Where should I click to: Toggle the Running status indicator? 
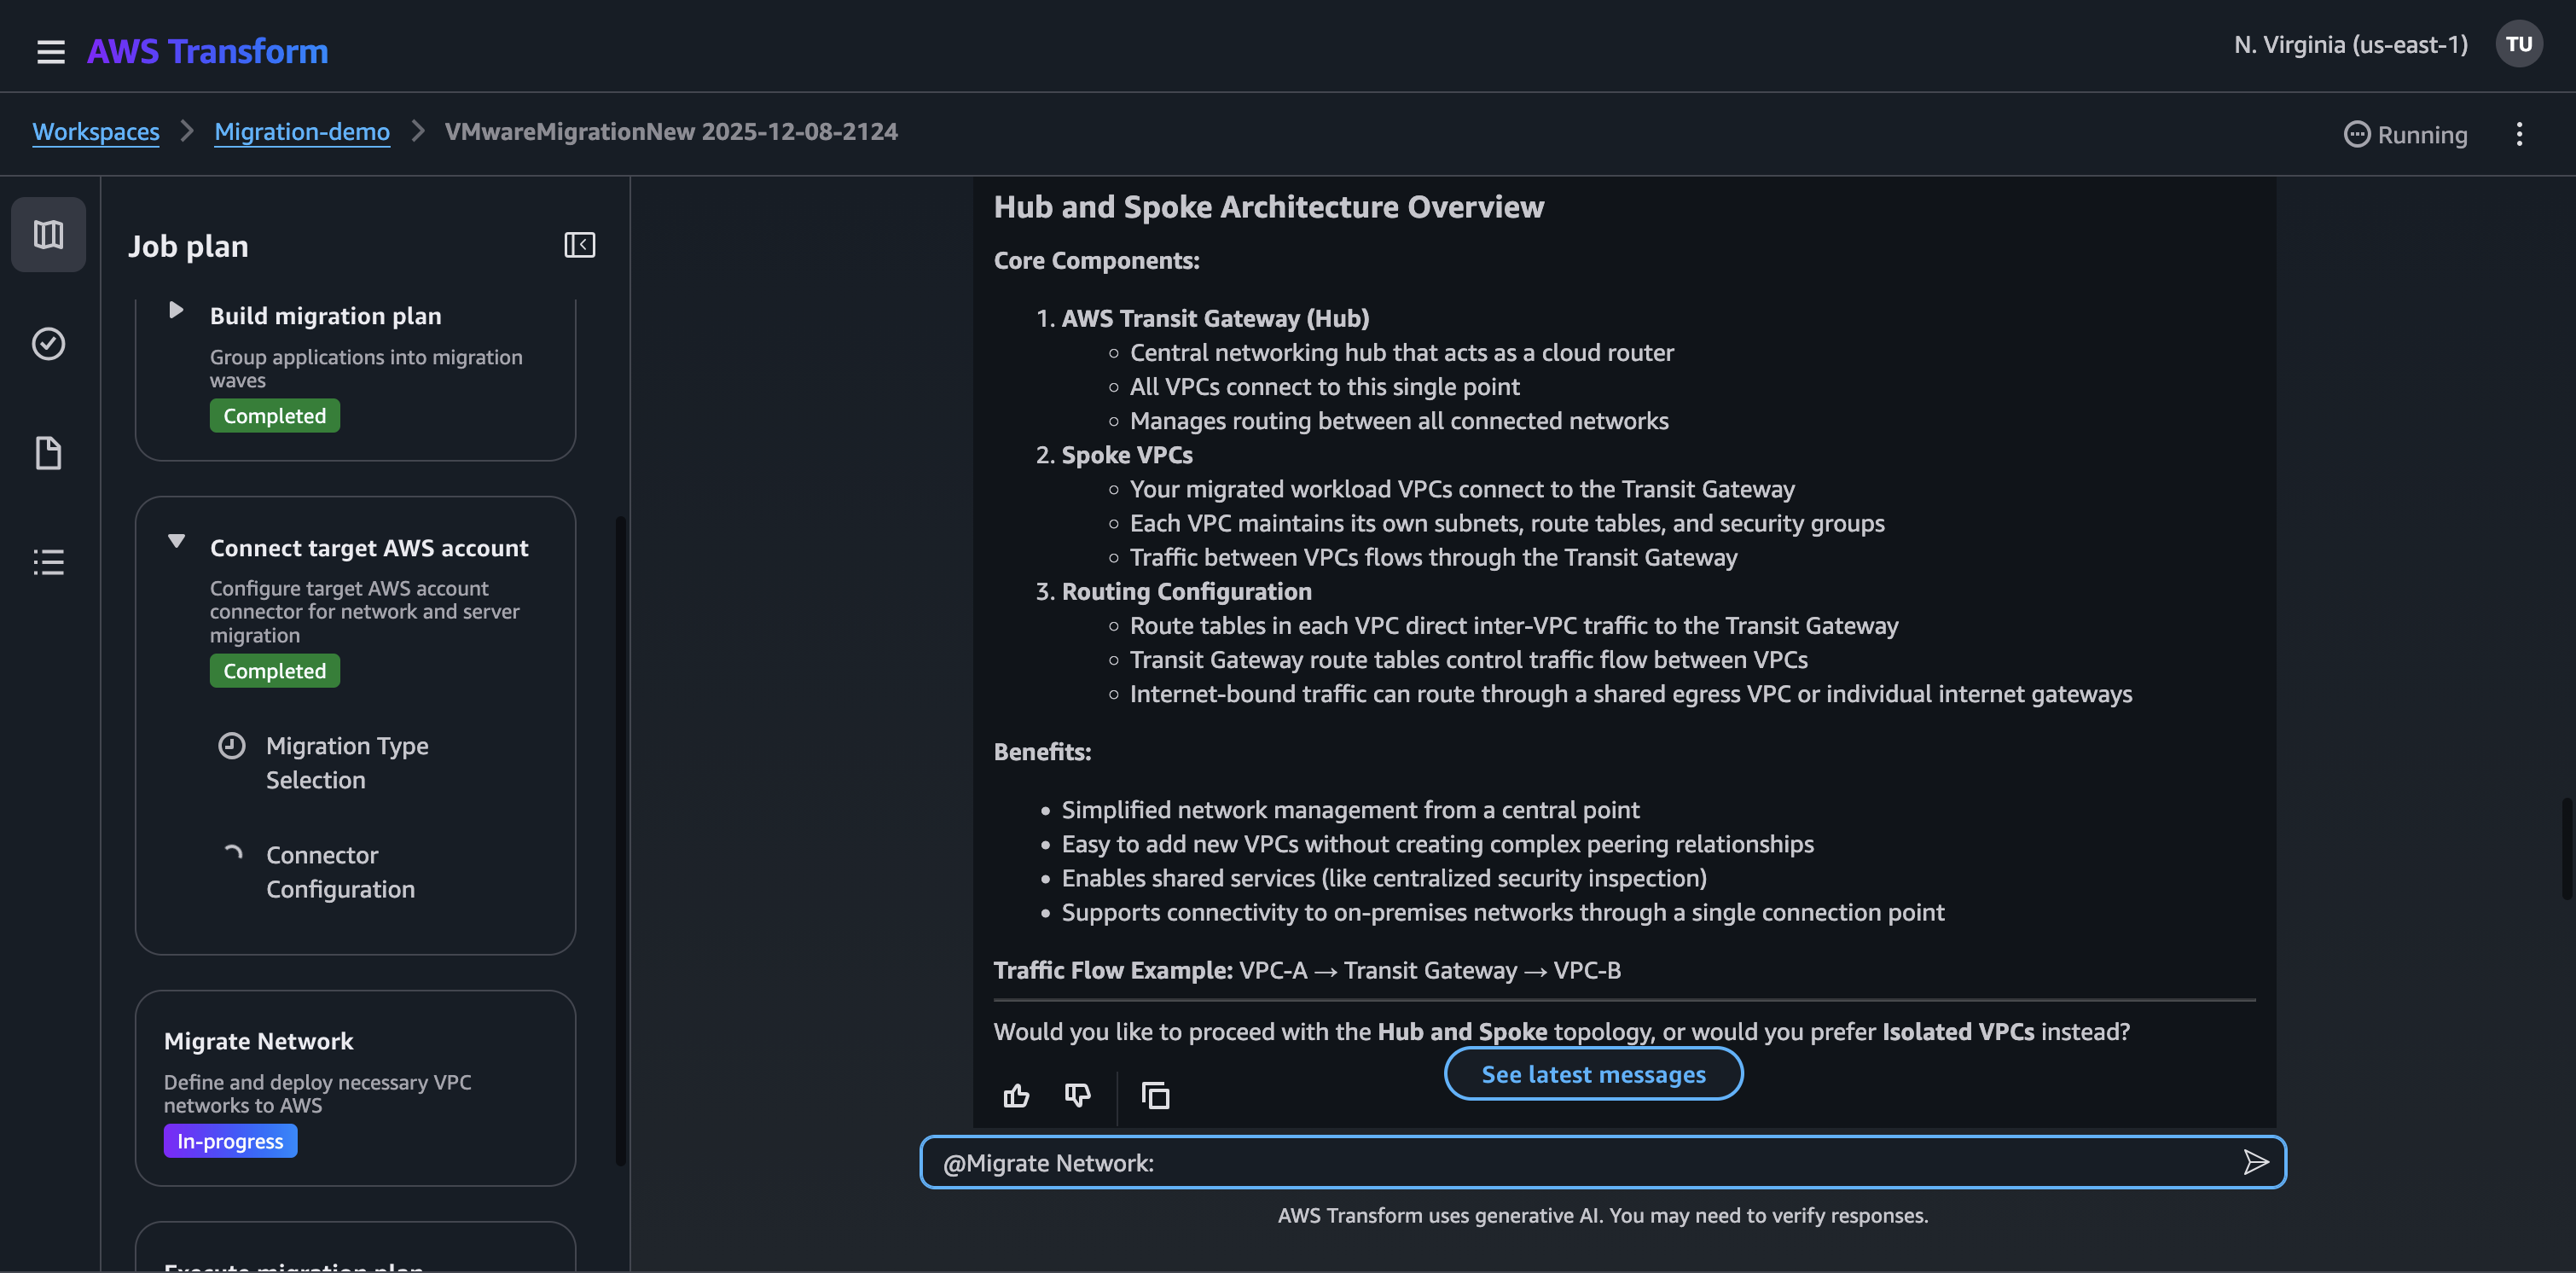2404,134
